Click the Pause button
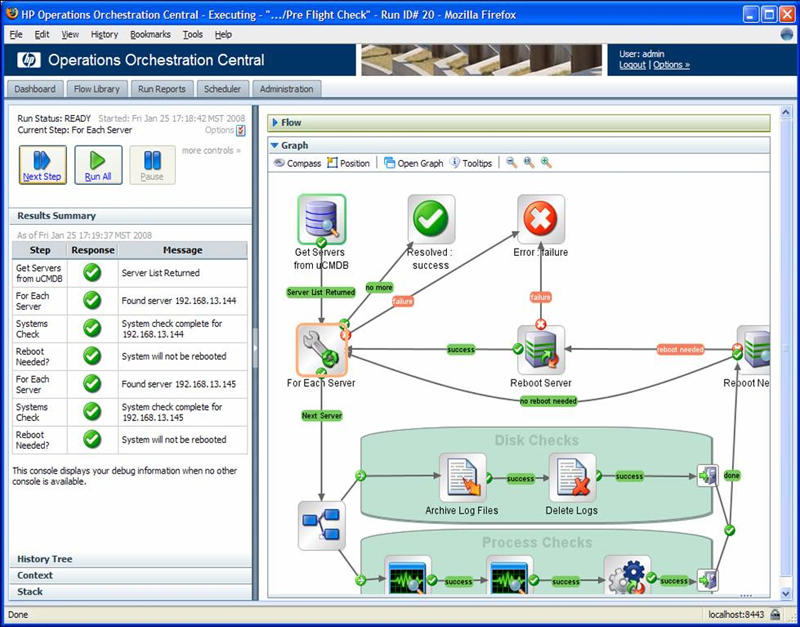This screenshot has width=800, height=627. click(x=152, y=165)
